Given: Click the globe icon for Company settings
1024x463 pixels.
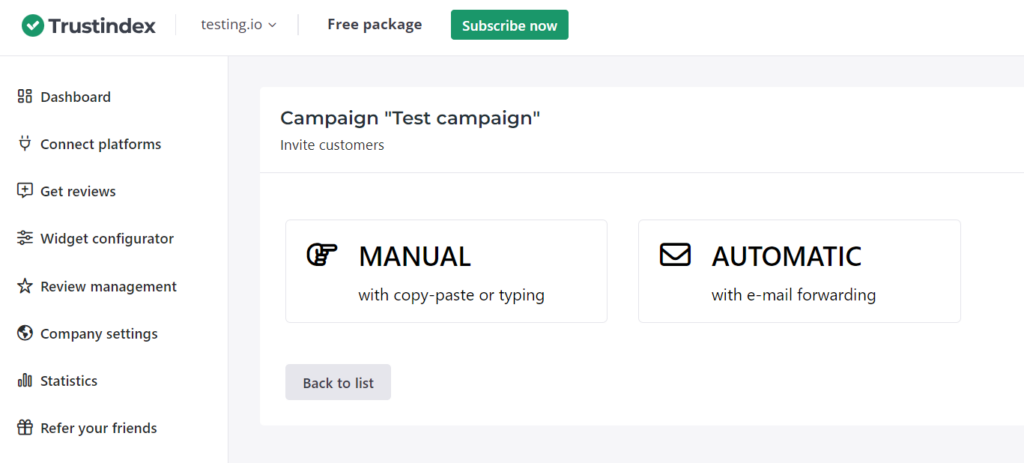Looking at the screenshot, I should pos(25,333).
